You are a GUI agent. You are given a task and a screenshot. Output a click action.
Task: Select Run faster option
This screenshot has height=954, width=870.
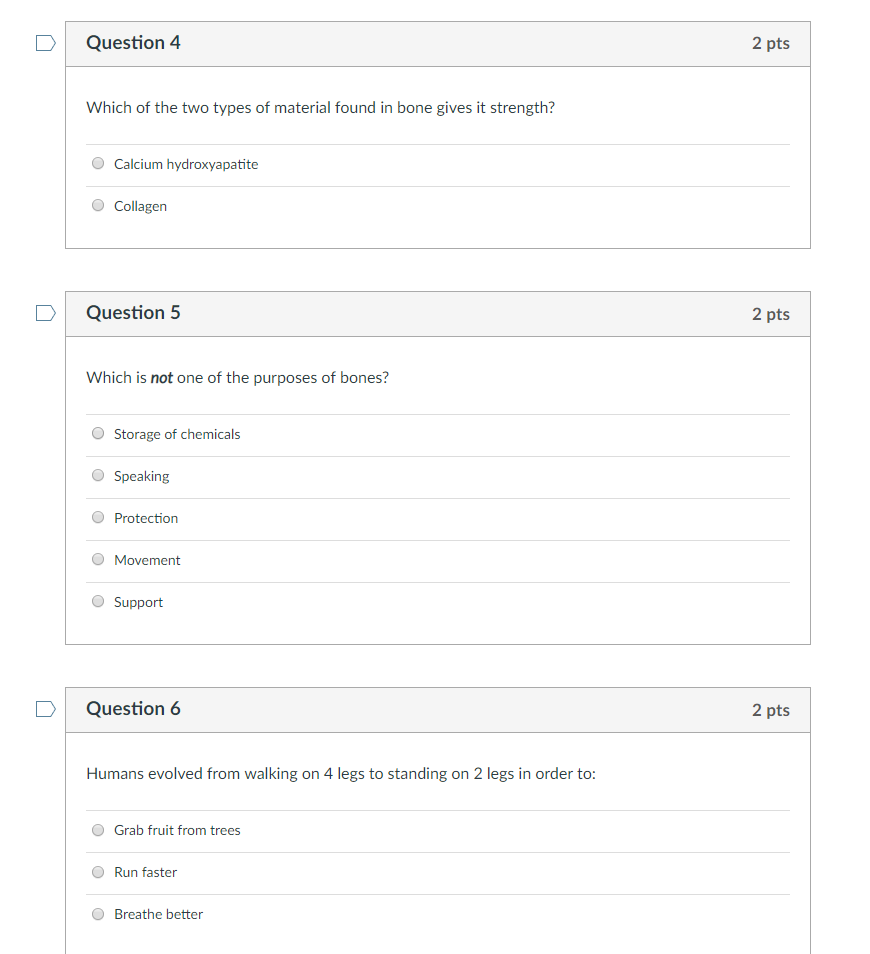pos(98,872)
